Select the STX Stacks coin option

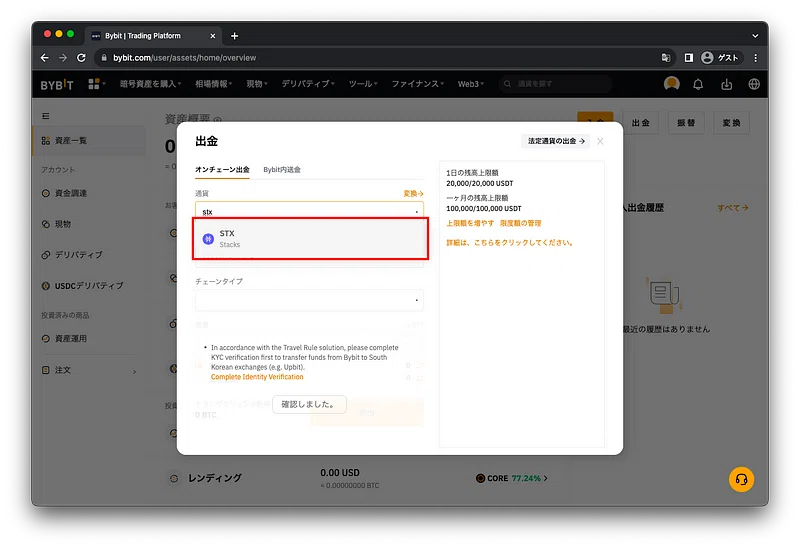(310, 239)
